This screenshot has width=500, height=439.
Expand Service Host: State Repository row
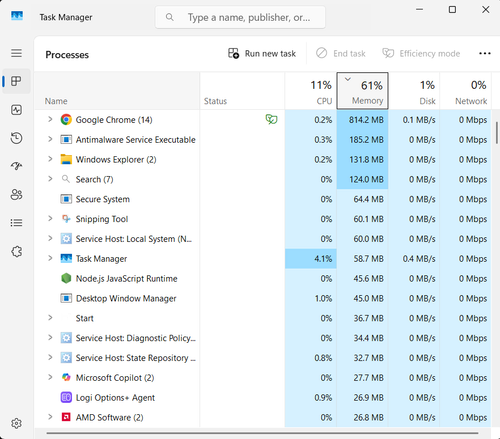(50, 357)
